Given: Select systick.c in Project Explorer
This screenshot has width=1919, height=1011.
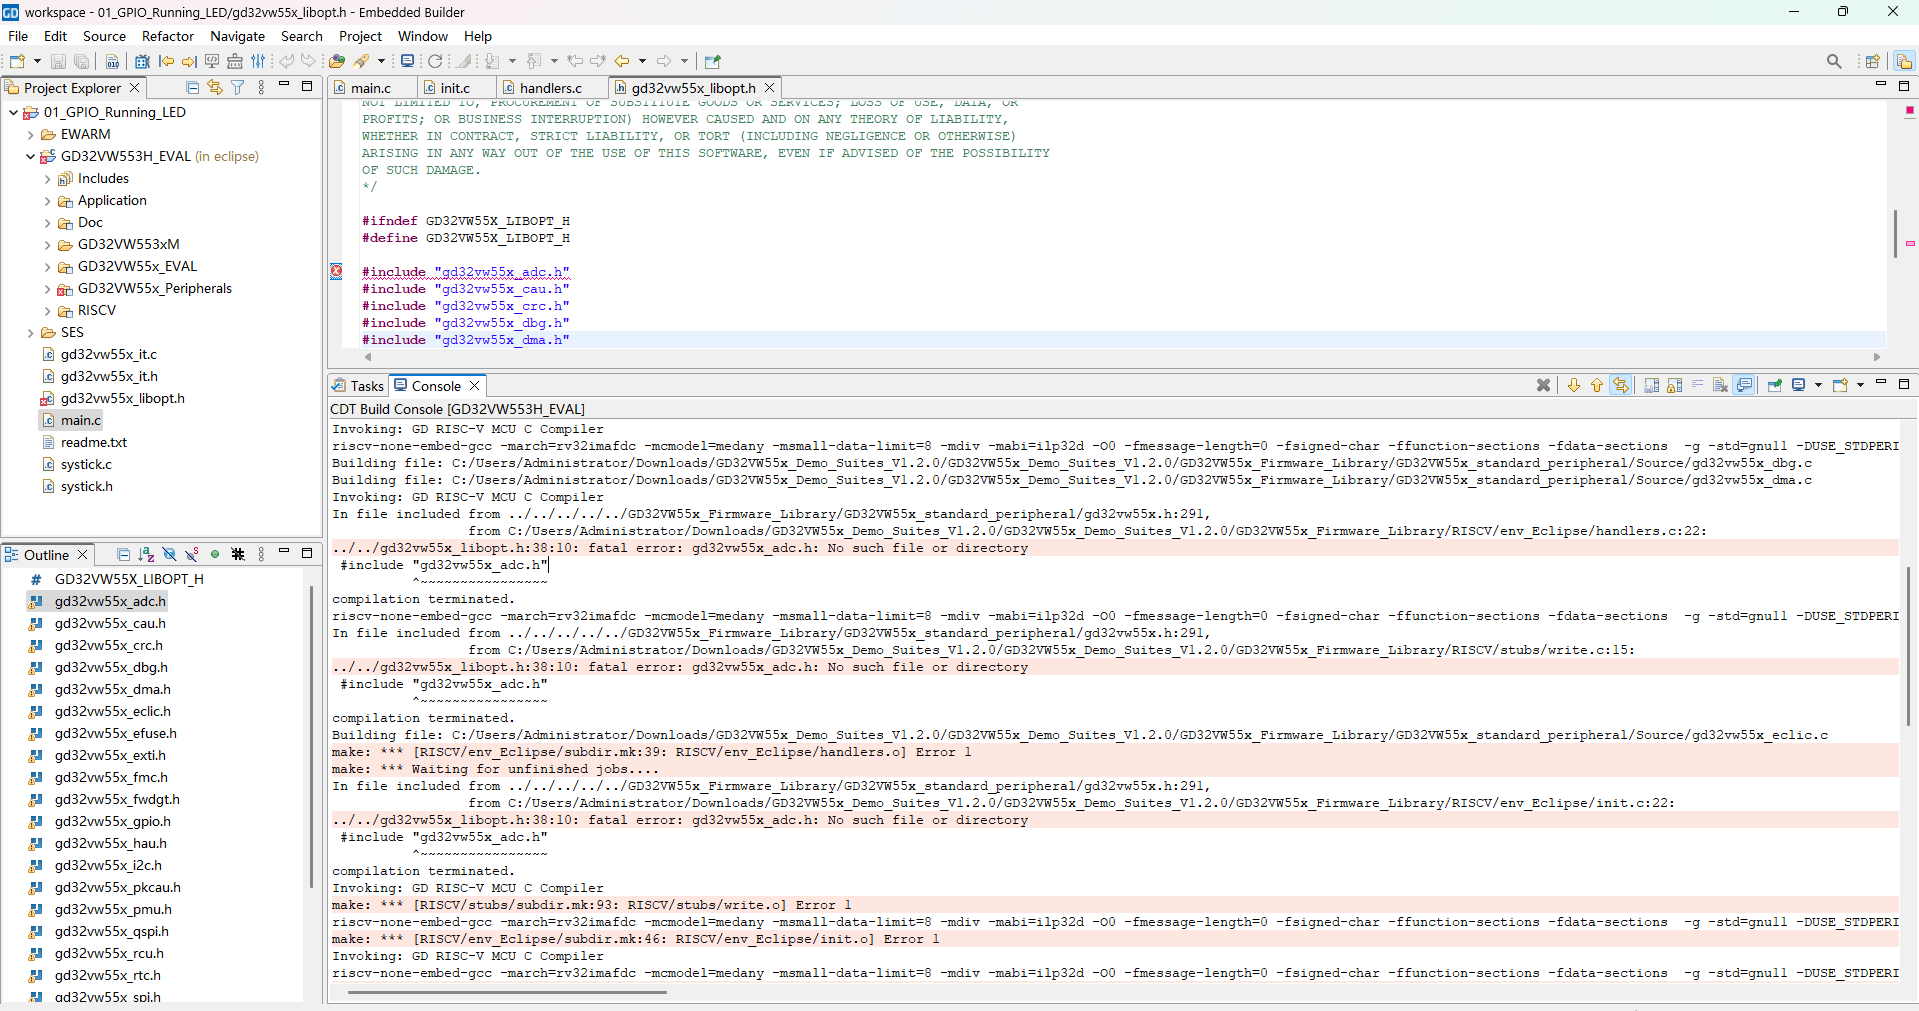Looking at the screenshot, I should click(86, 464).
